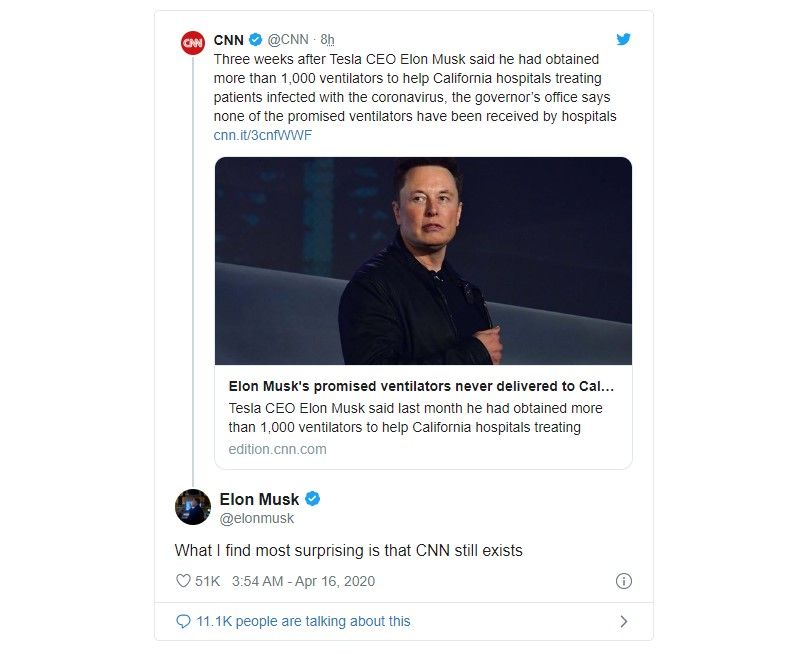Expand conversation with the right chevron
Viewport: 807px width, 653px height.
(624, 621)
